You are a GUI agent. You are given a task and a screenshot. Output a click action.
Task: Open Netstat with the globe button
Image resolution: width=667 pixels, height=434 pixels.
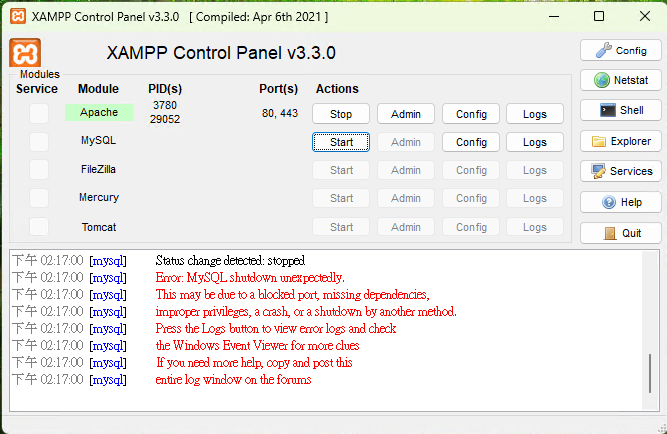point(621,80)
